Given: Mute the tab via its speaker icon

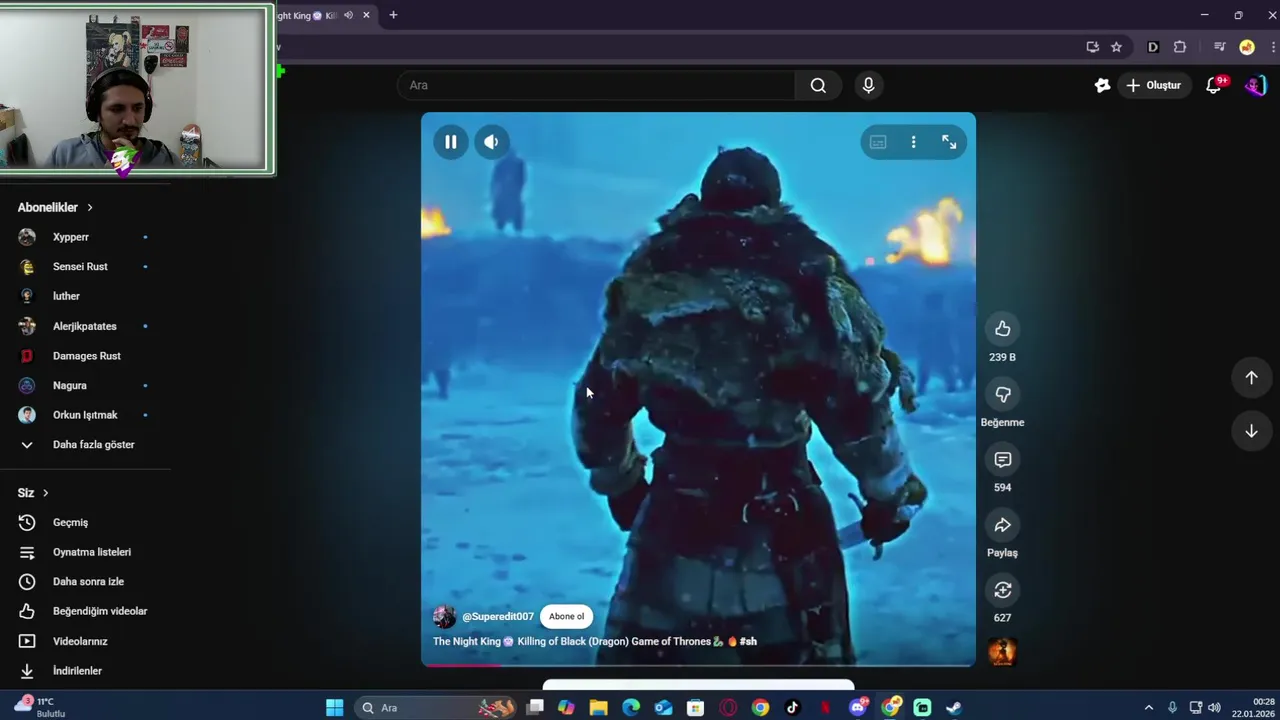Looking at the screenshot, I should 348,15.
